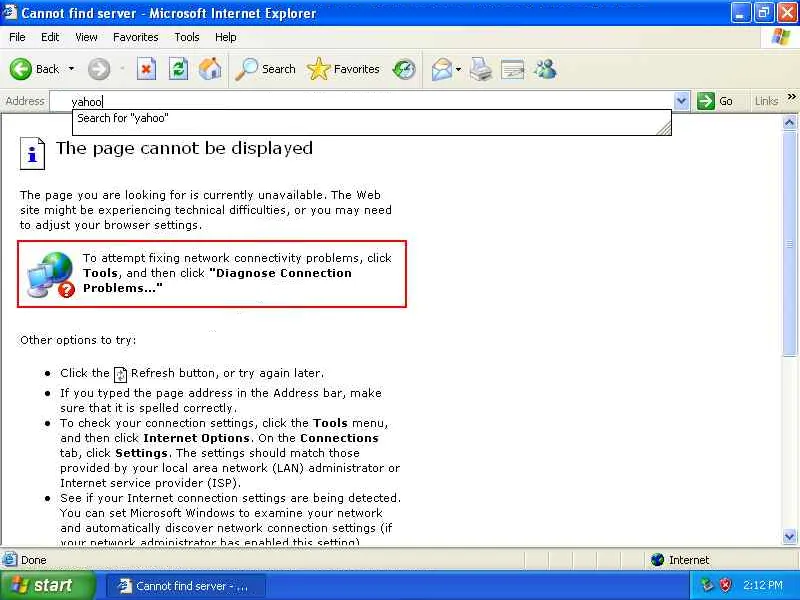Image resolution: width=800 pixels, height=600 pixels.
Task: Open the Favorites star button
Action: coord(343,69)
